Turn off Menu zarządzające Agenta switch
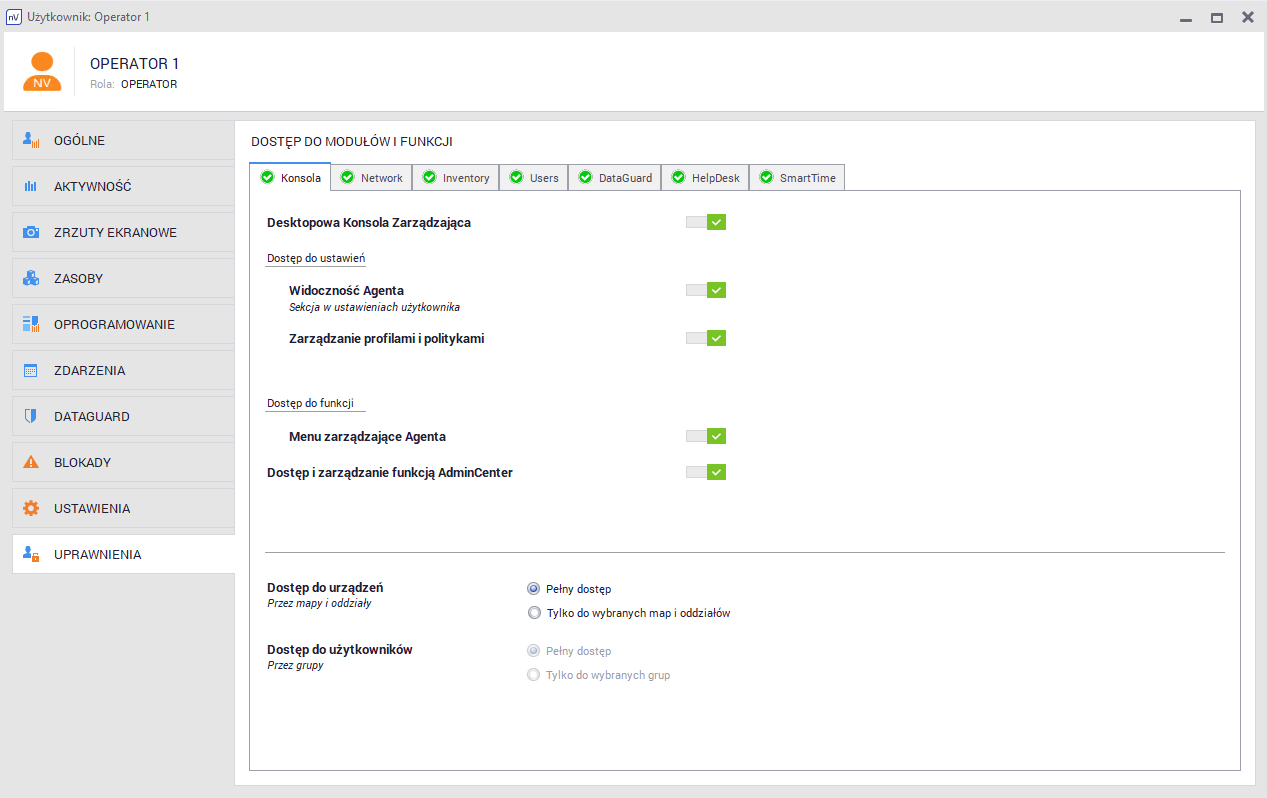The image size is (1267, 798). click(x=706, y=436)
